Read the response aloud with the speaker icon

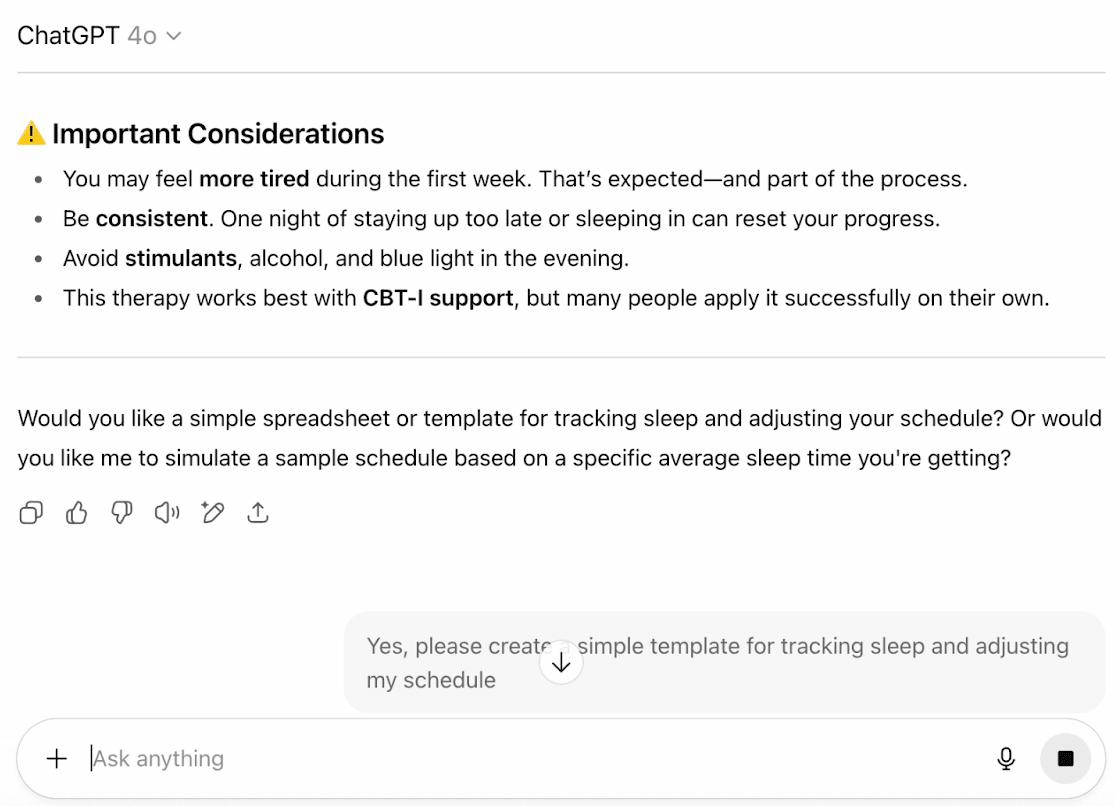166,512
